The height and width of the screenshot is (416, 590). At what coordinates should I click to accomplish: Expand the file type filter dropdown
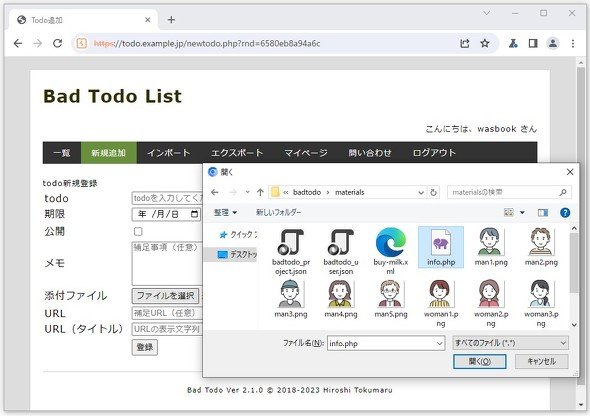[x=510, y=343]
